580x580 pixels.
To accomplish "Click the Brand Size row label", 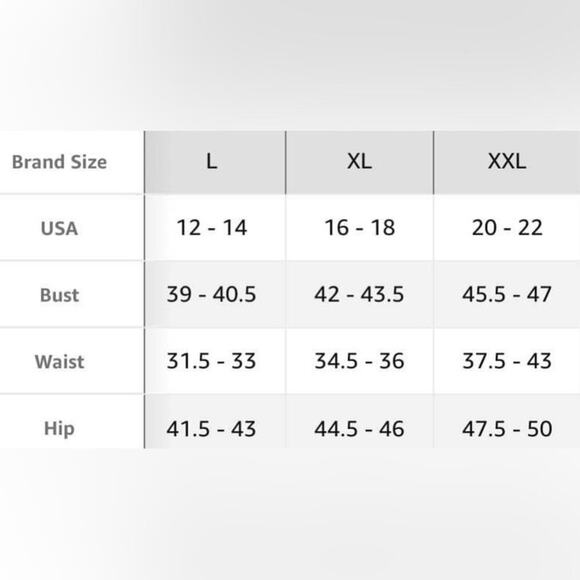I will pyautogui.click(x=60, y=162).
